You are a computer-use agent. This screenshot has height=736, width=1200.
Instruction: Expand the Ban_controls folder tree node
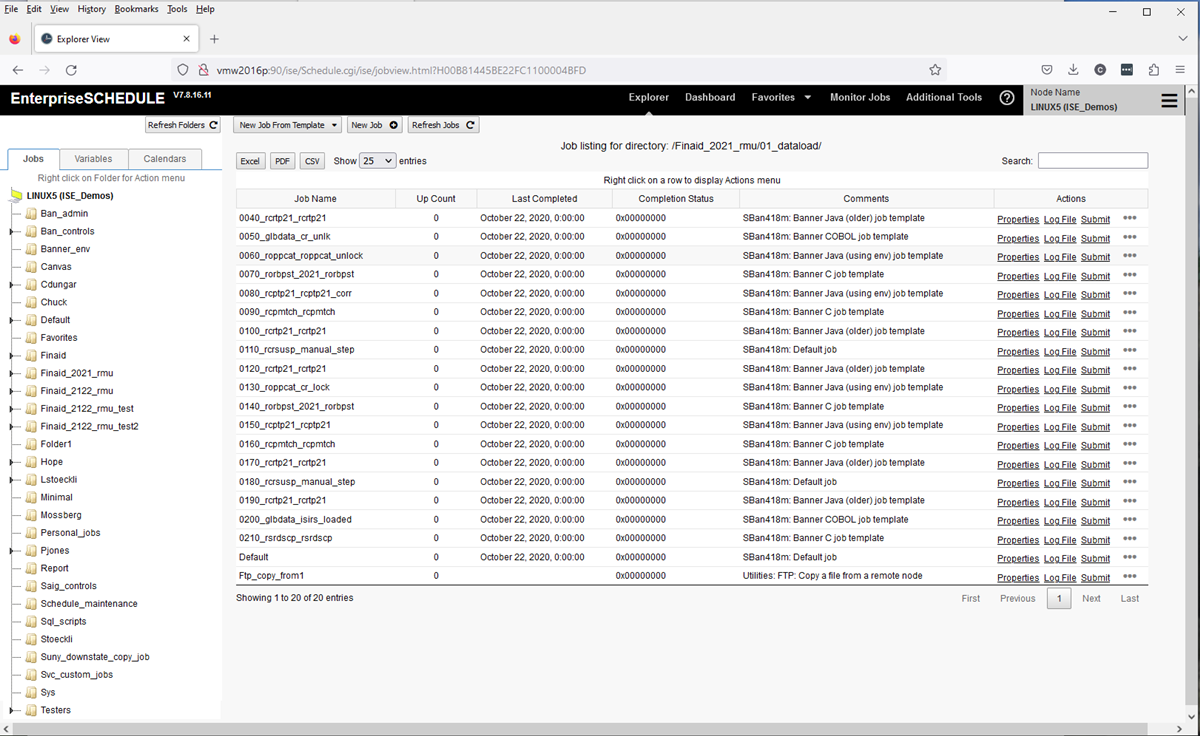[12, 232]
